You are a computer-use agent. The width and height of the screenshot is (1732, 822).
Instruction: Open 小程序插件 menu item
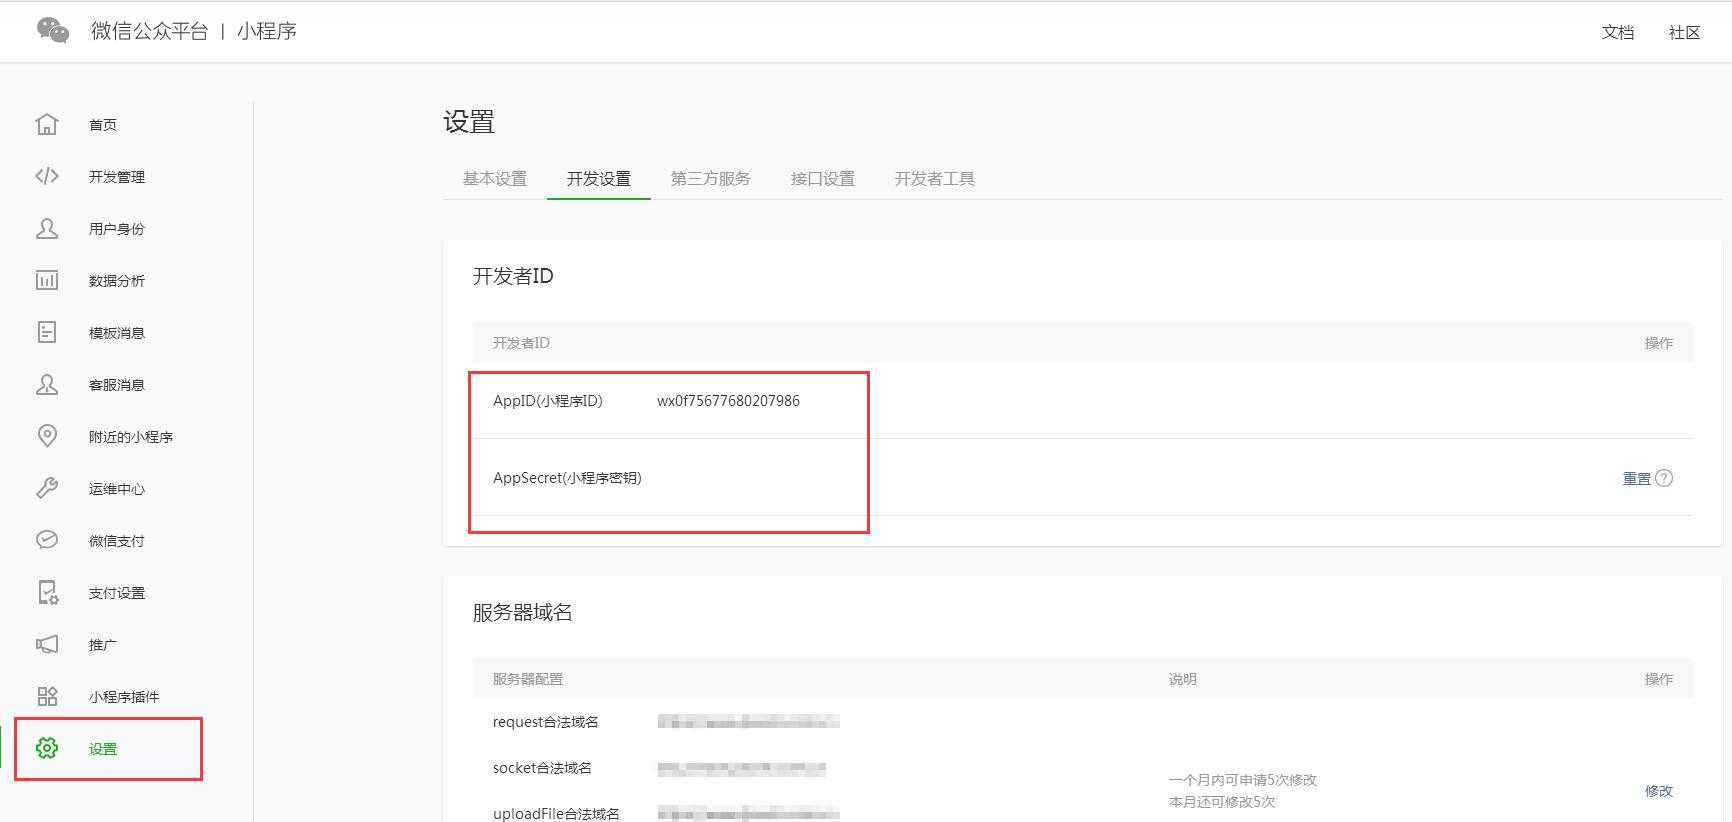(124, 697)
